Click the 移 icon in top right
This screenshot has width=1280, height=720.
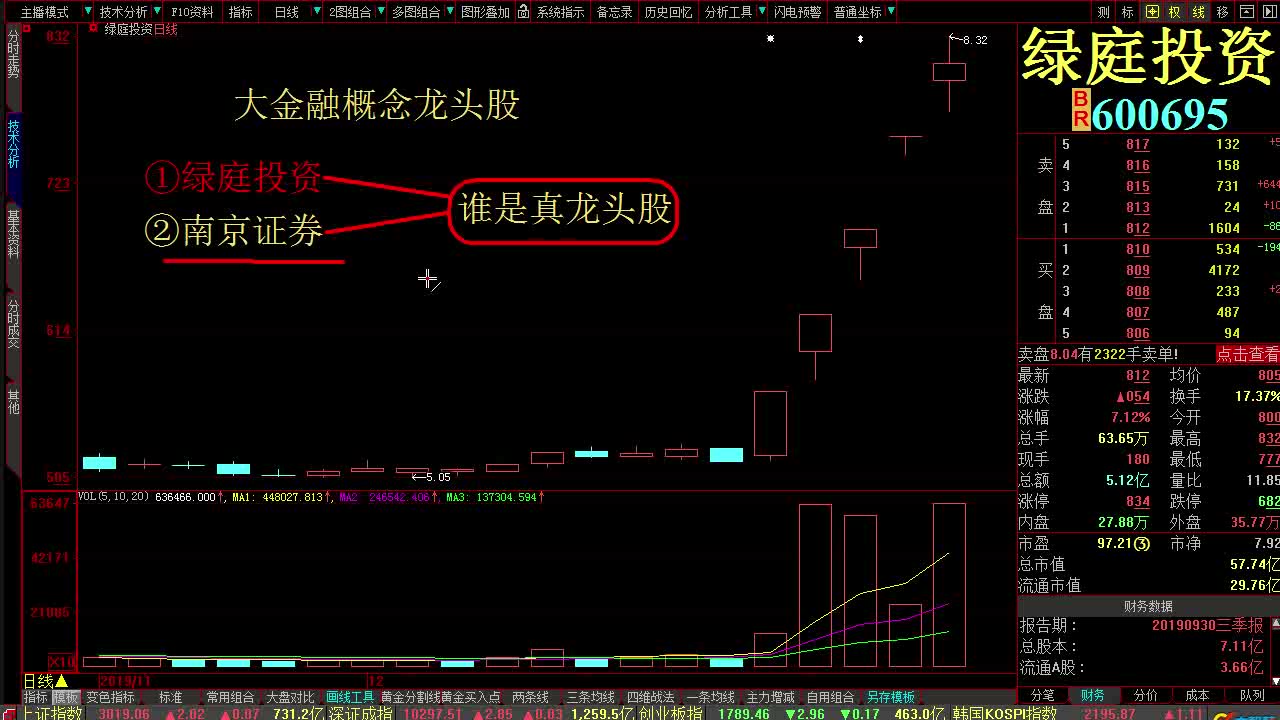[x=1222, y=12]
